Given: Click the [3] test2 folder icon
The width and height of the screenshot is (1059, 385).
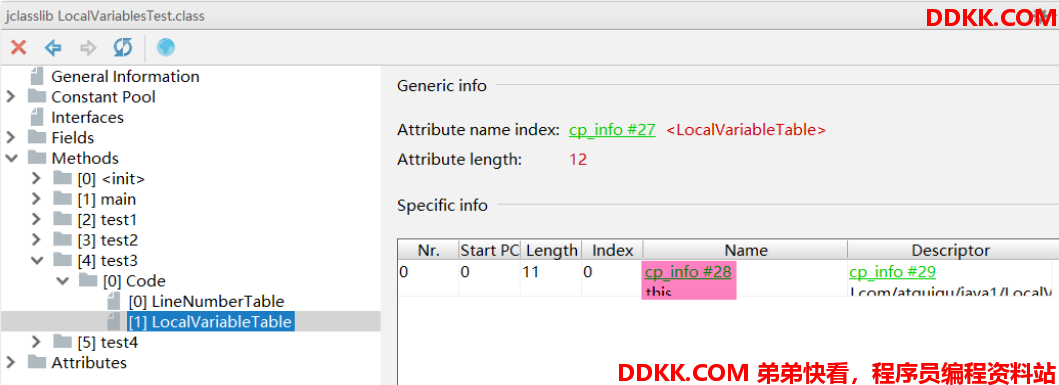Looking at the screenshot, I should coord(63,240).
